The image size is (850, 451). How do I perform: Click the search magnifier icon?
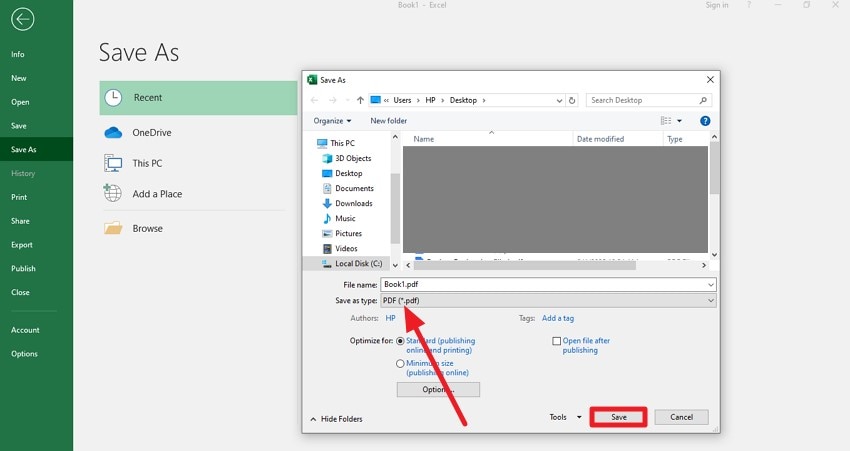tap(703, 100)
